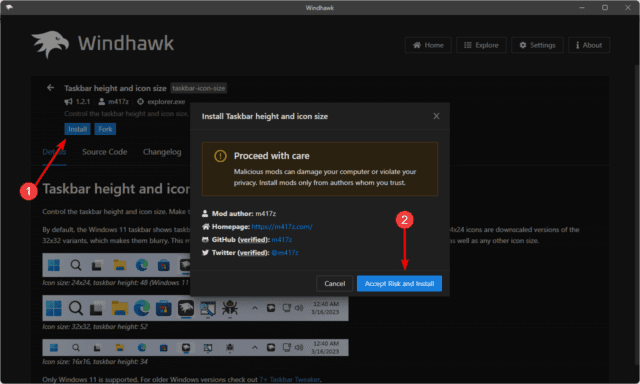The image size is (640, 384).
Task: Open the Twitter @m417z link
Action: (284, 253)
